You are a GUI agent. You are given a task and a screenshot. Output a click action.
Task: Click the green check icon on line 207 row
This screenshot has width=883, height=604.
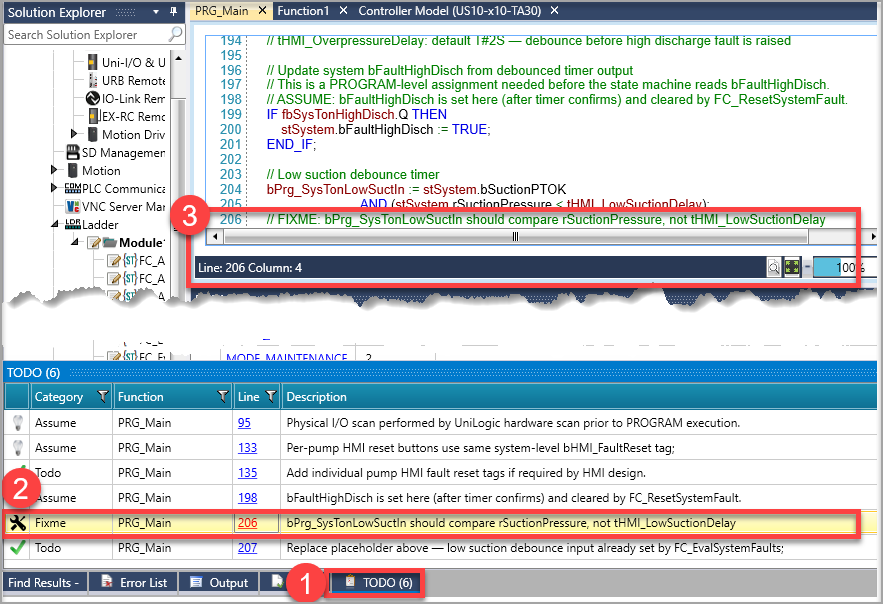coord(17,548)
